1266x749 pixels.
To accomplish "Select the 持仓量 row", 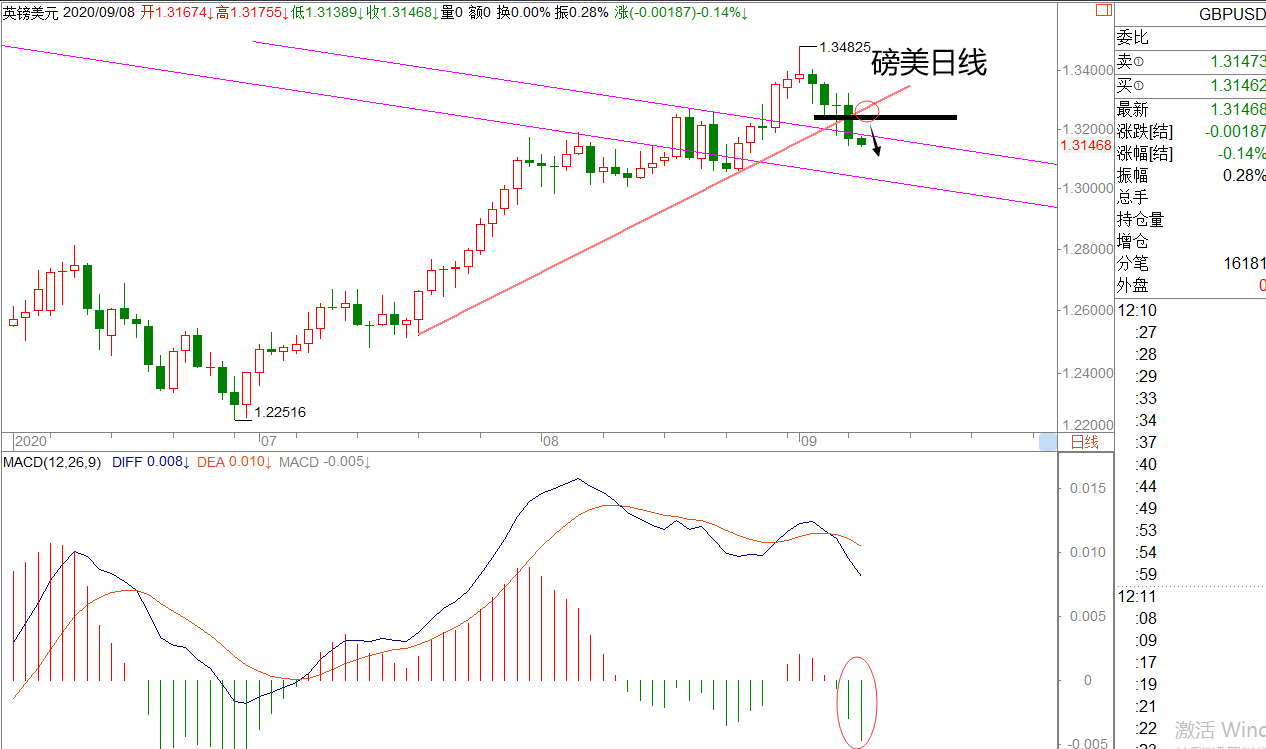I will [1190, 220].
